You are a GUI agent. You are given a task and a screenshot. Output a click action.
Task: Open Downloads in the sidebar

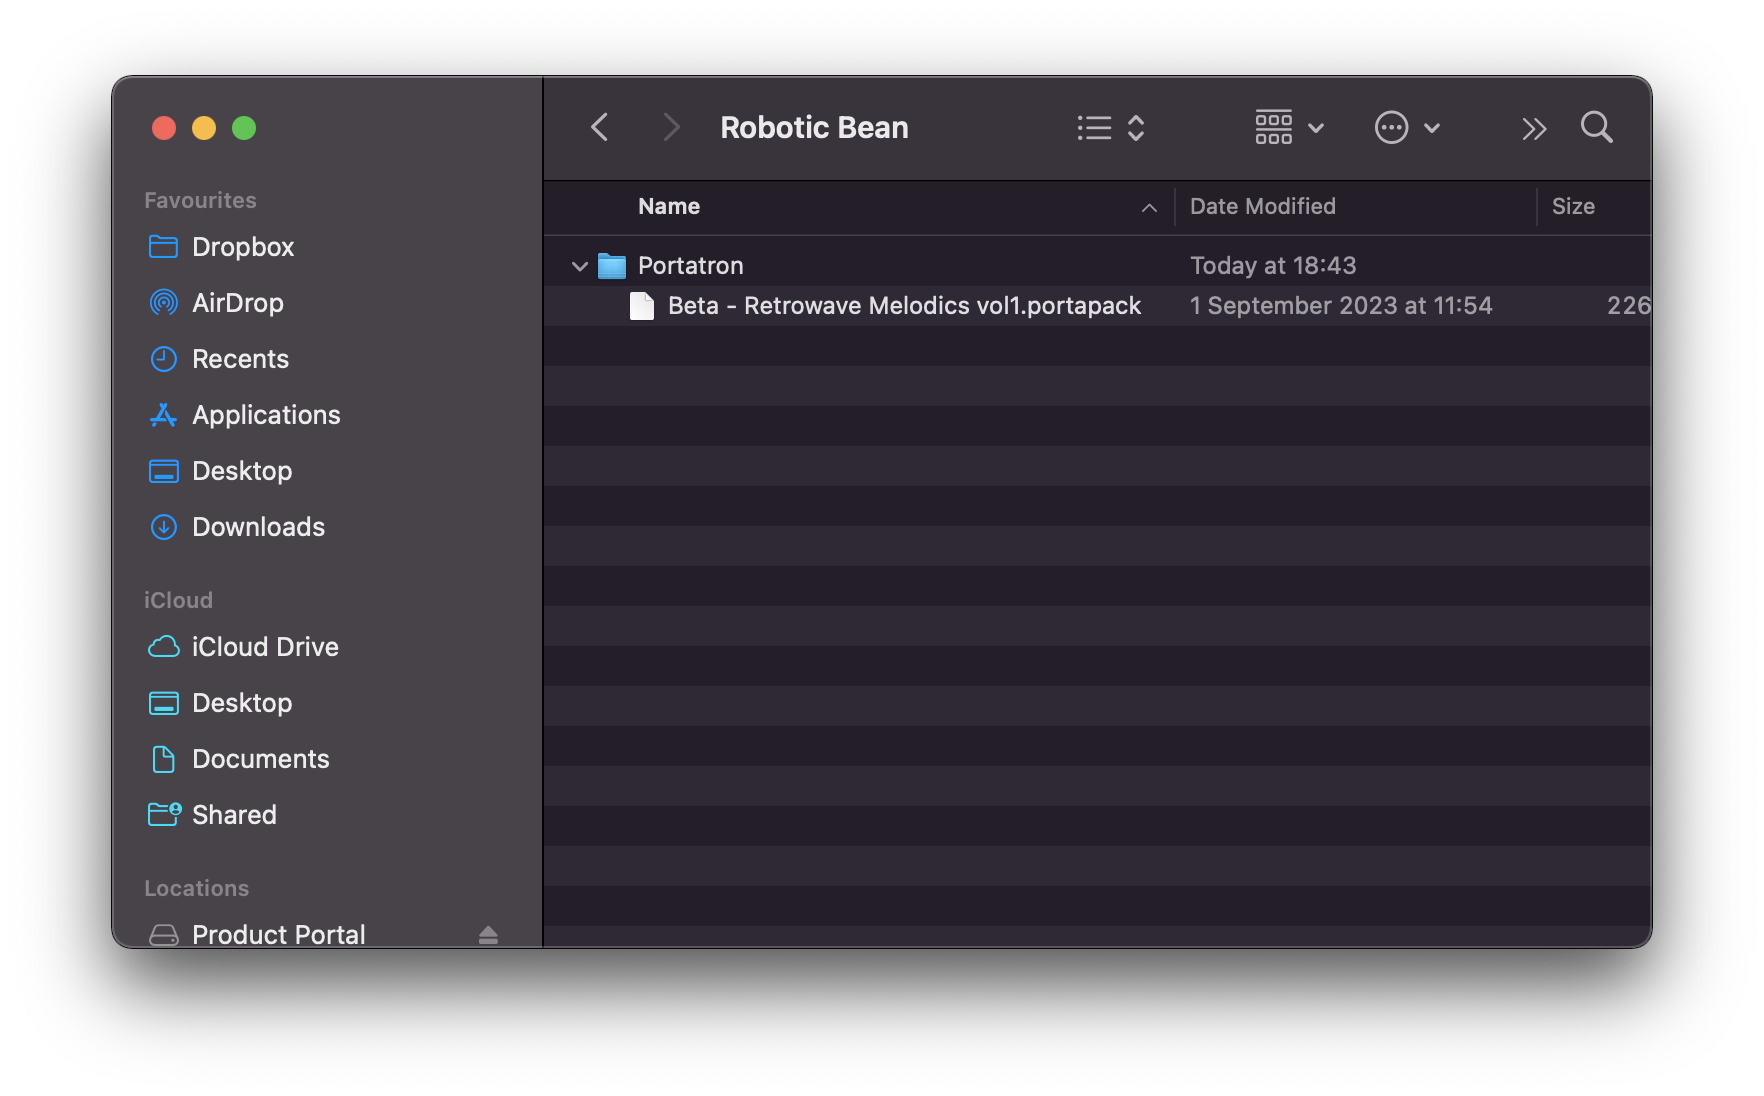tap(258, 527)
